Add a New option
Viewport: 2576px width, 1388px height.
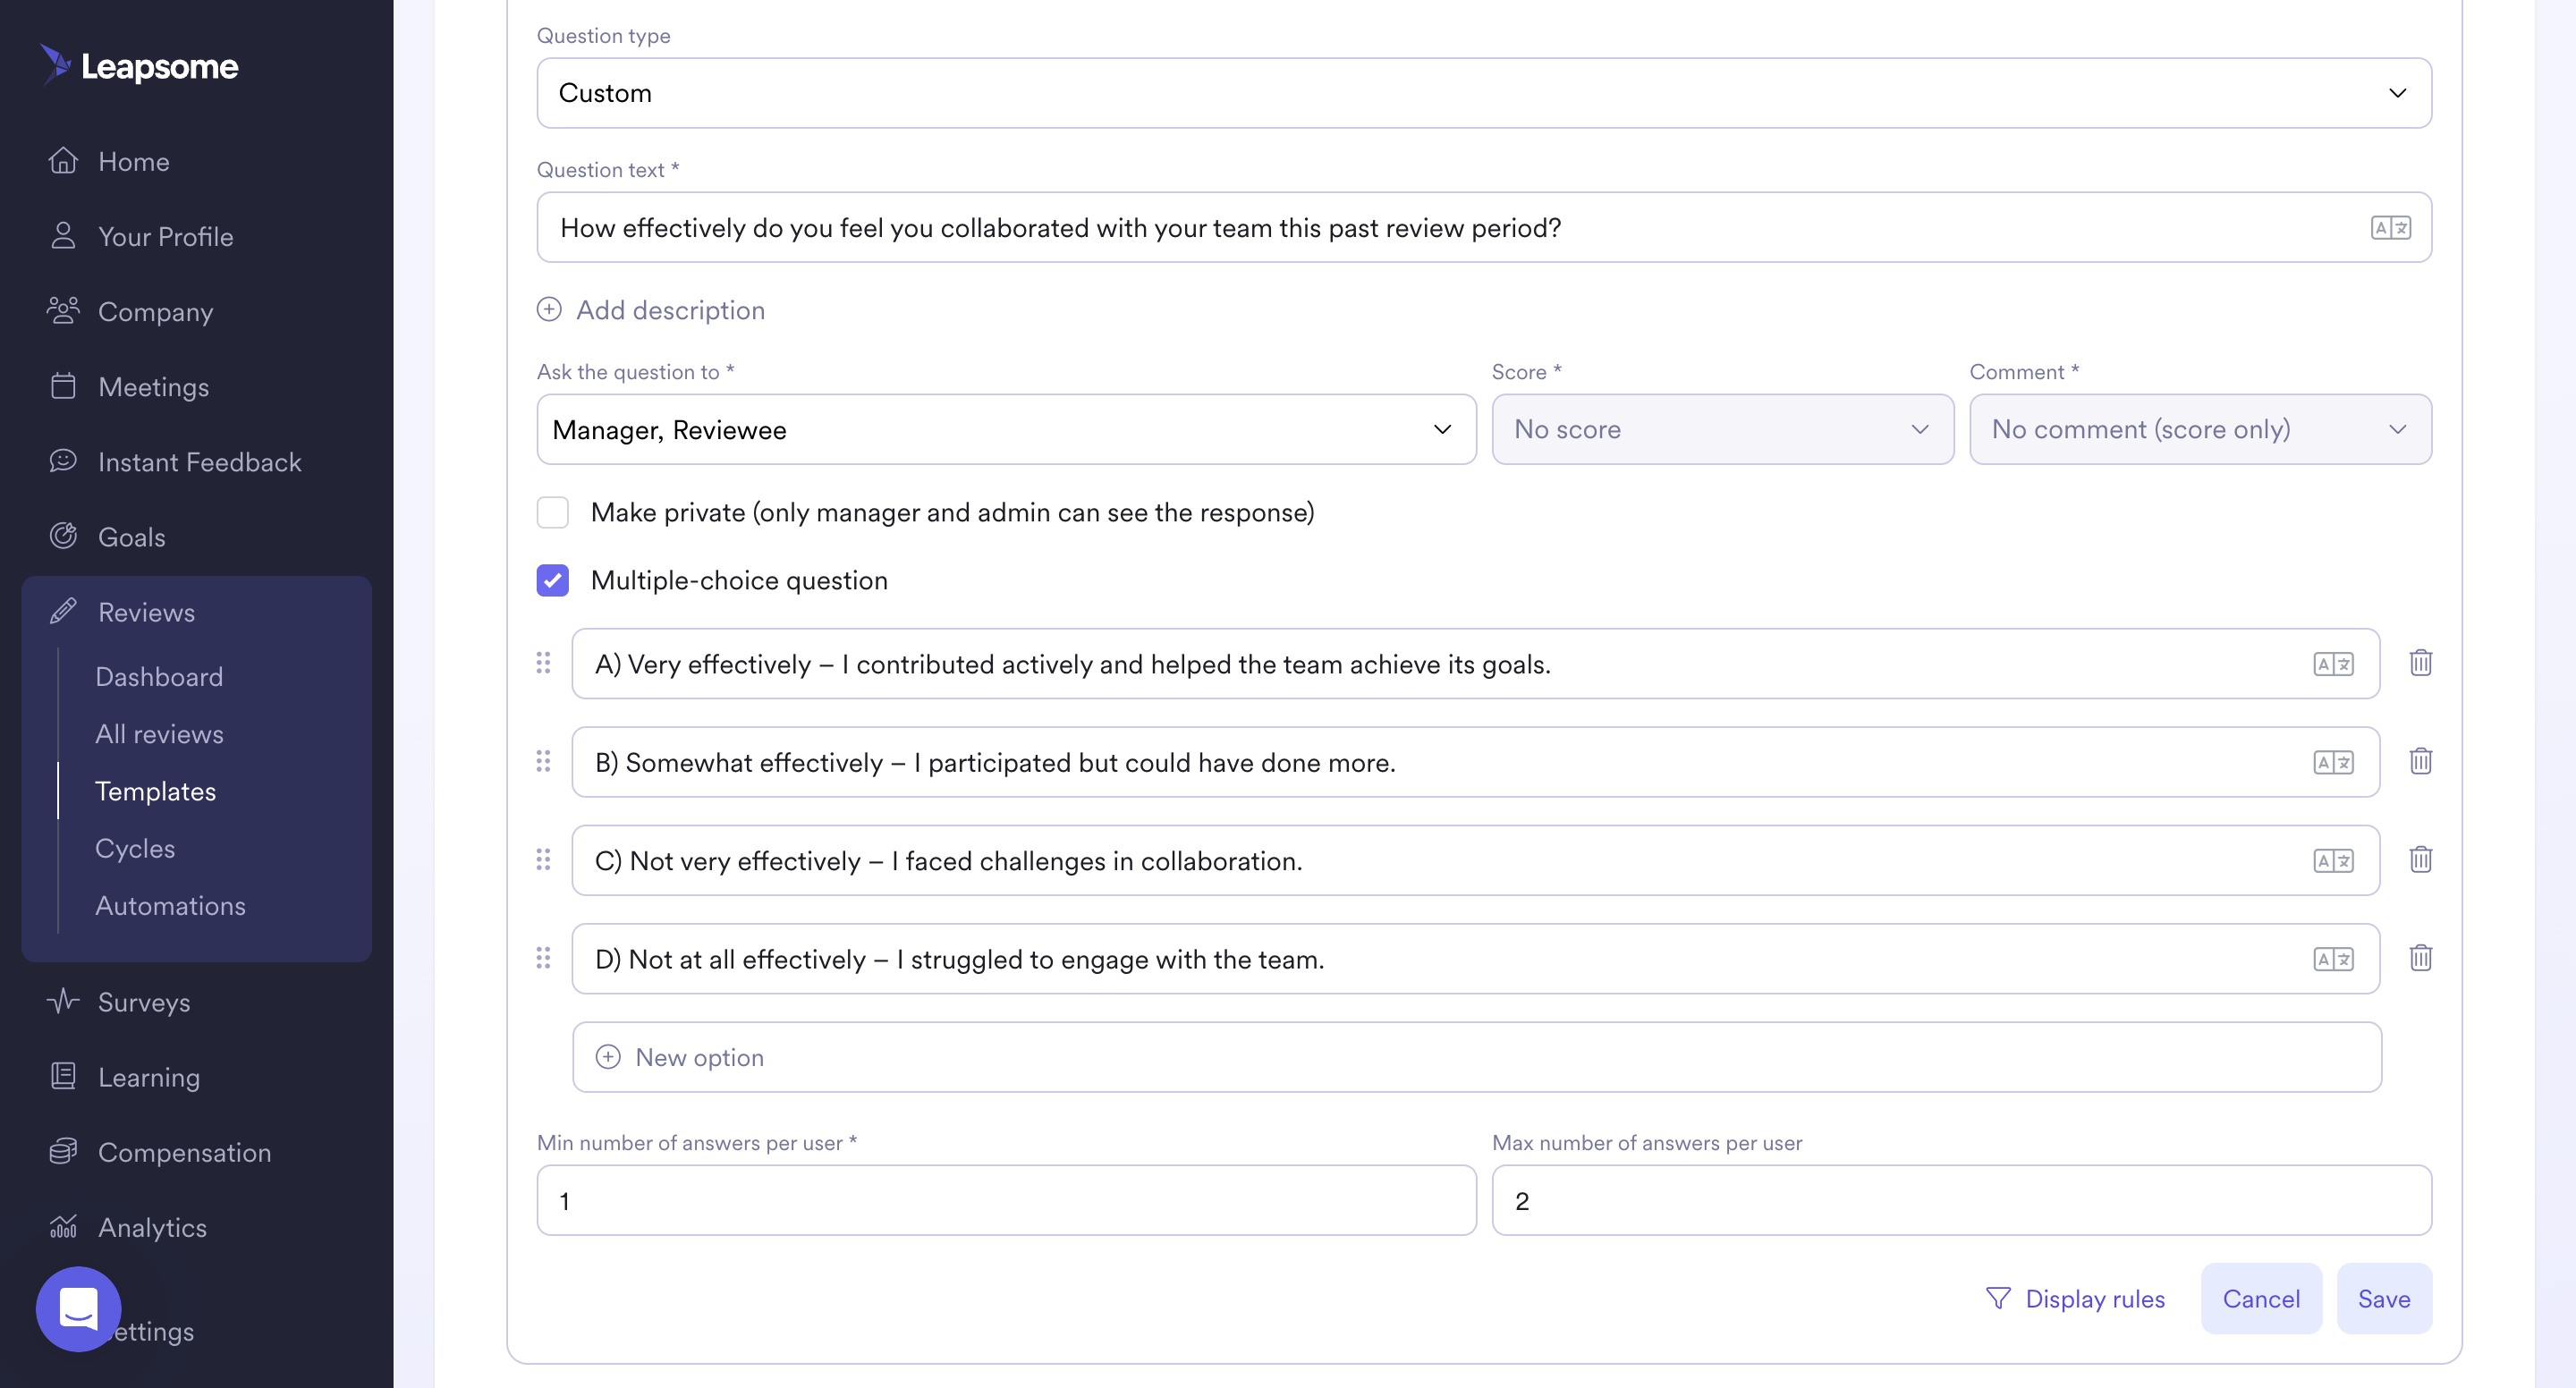(x=1476, y=1056)
